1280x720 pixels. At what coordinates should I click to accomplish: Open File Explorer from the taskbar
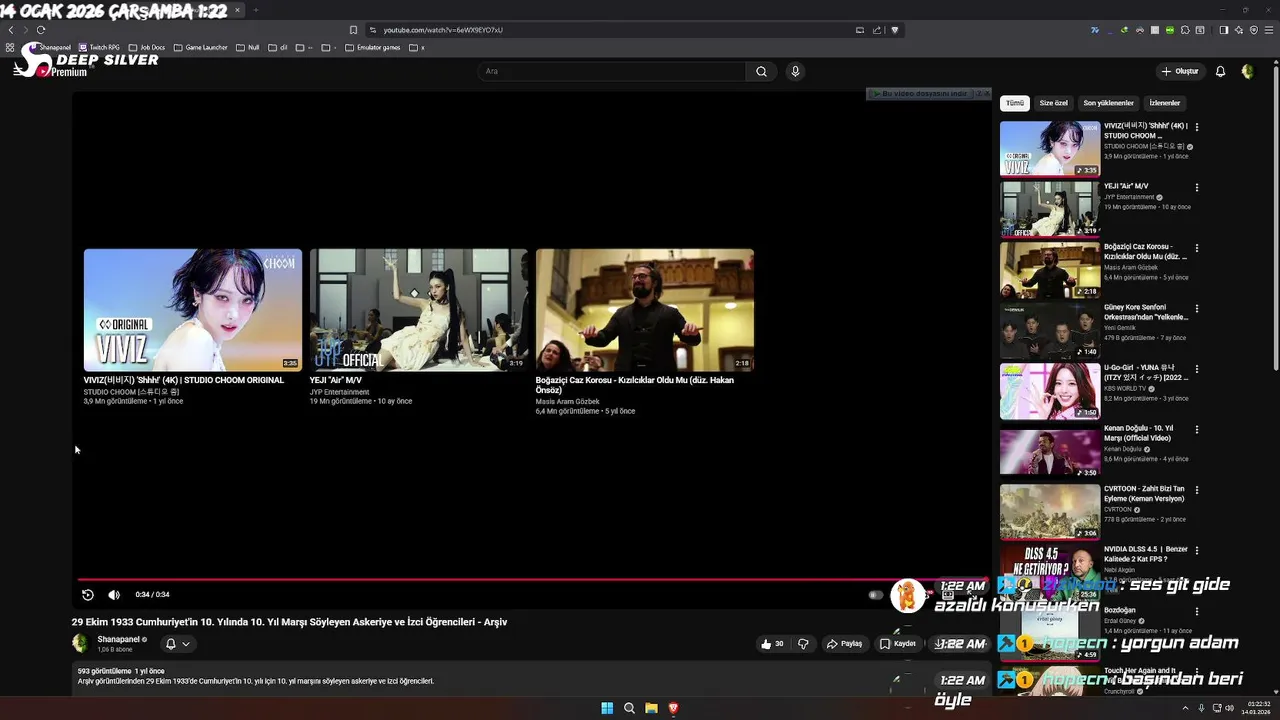pyautogui.click(x=651, y=708)
